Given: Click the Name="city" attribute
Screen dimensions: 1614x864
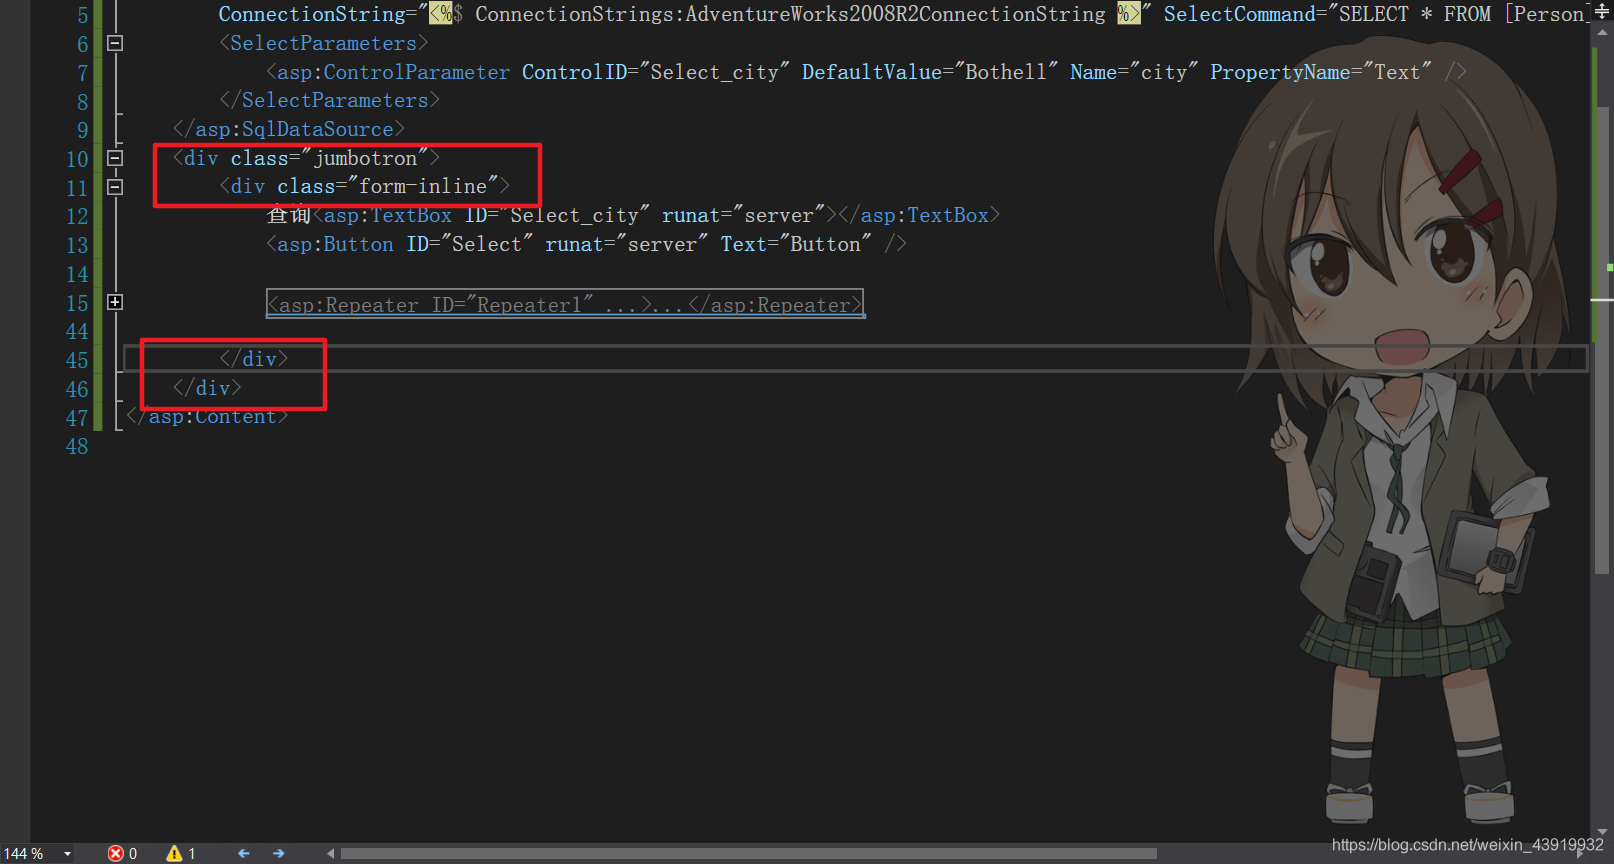Looking at the screenshot, I should (1134, 72).
